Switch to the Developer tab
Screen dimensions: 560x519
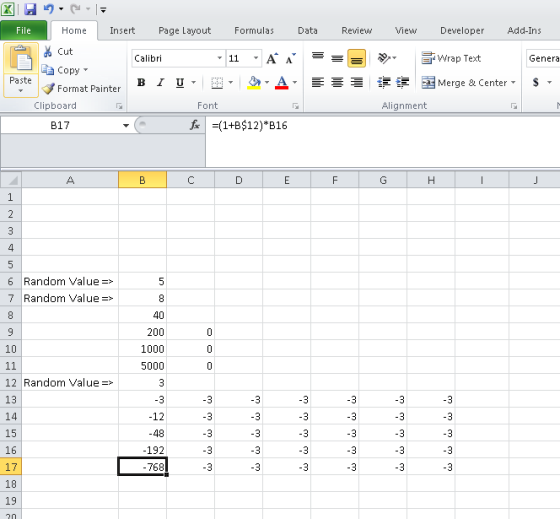tap(462, 31)
